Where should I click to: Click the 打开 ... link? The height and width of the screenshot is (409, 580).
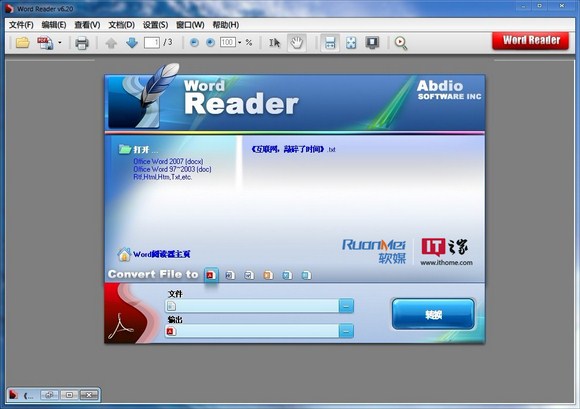(145, 150)
